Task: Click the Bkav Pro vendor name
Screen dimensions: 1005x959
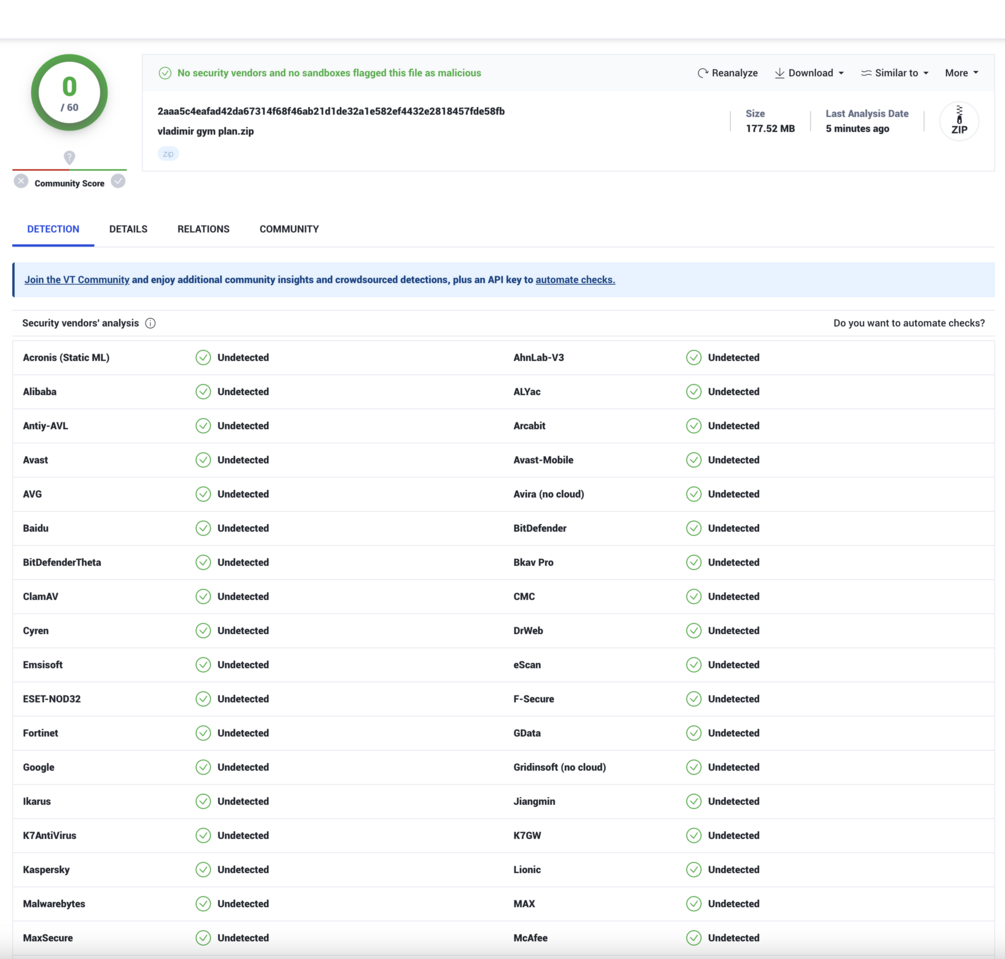Action: pos(533,562)
